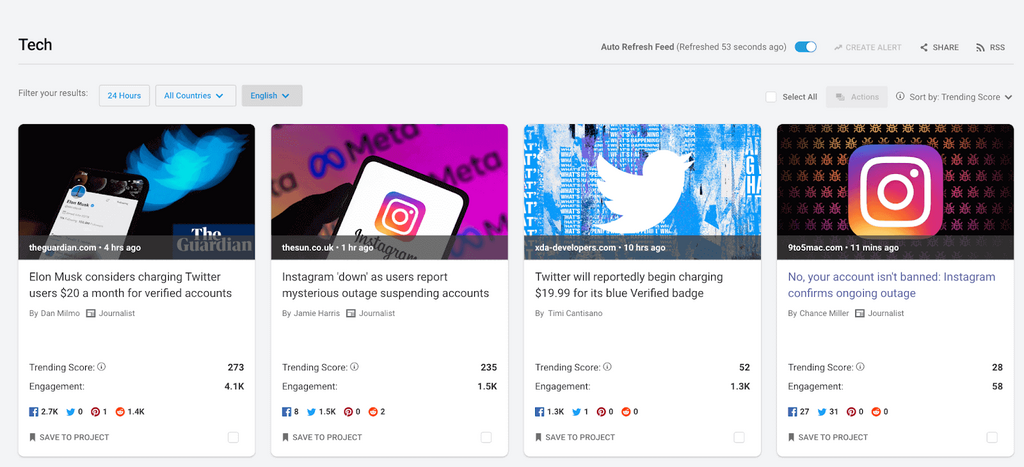Tick the checkbox on the Guardian card
Screen dimensions: 1024x467
233,437
